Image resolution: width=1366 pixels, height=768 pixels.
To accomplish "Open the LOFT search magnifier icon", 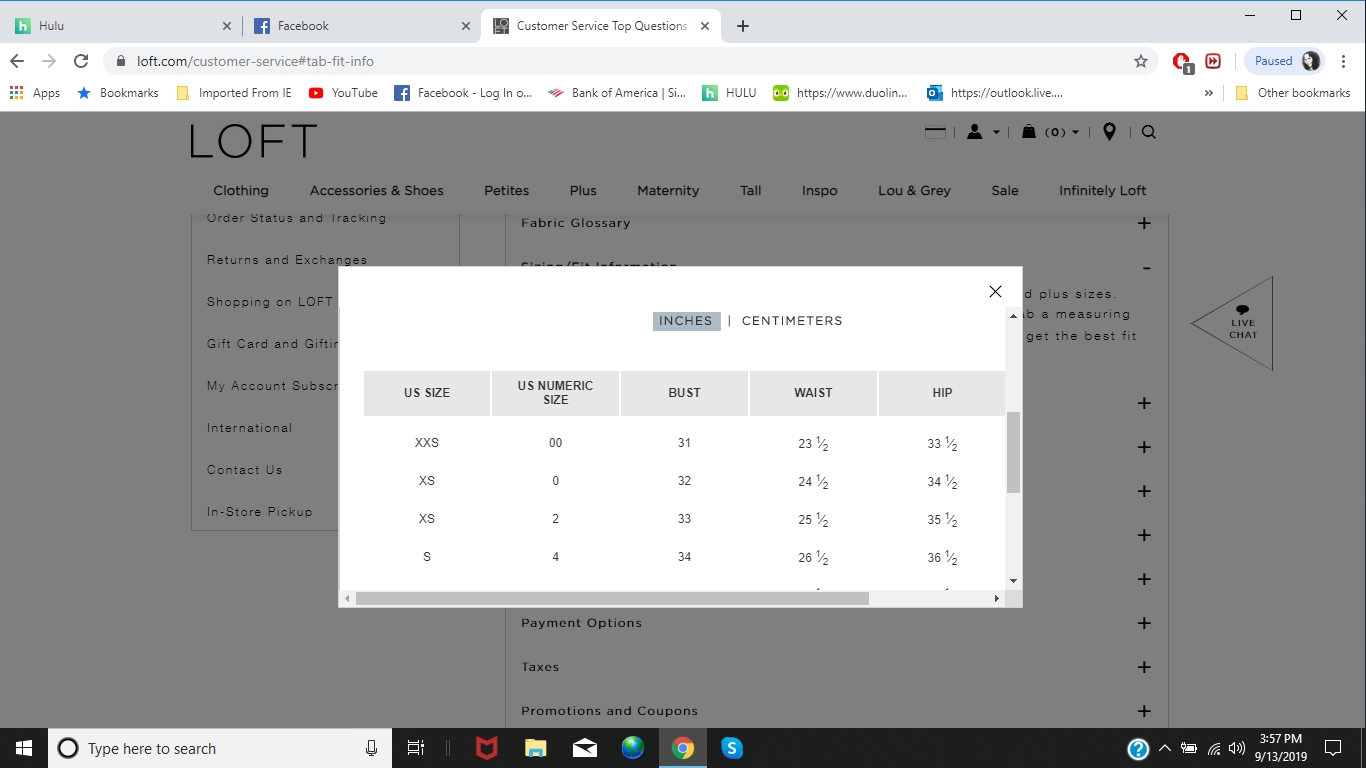I will click(x=1149, y=132).
